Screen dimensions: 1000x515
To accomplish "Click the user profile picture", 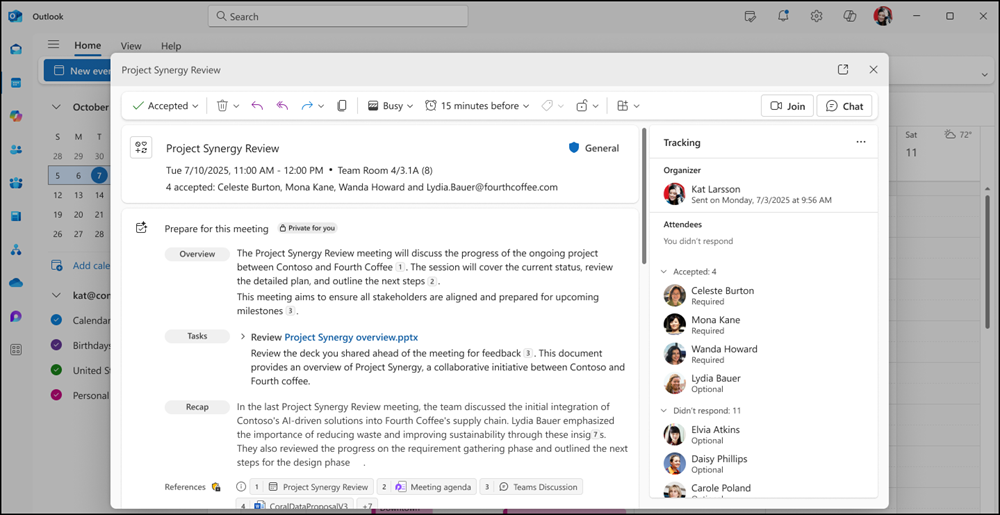I will coord(883,16).
